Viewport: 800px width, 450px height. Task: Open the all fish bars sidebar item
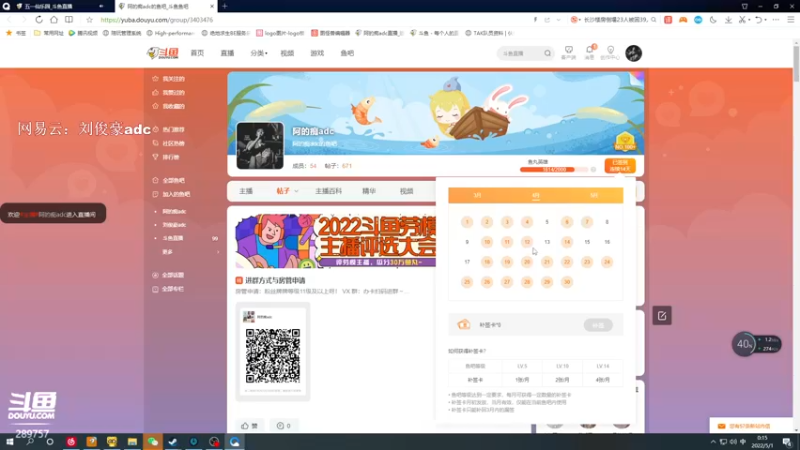(x=169, y=180)
